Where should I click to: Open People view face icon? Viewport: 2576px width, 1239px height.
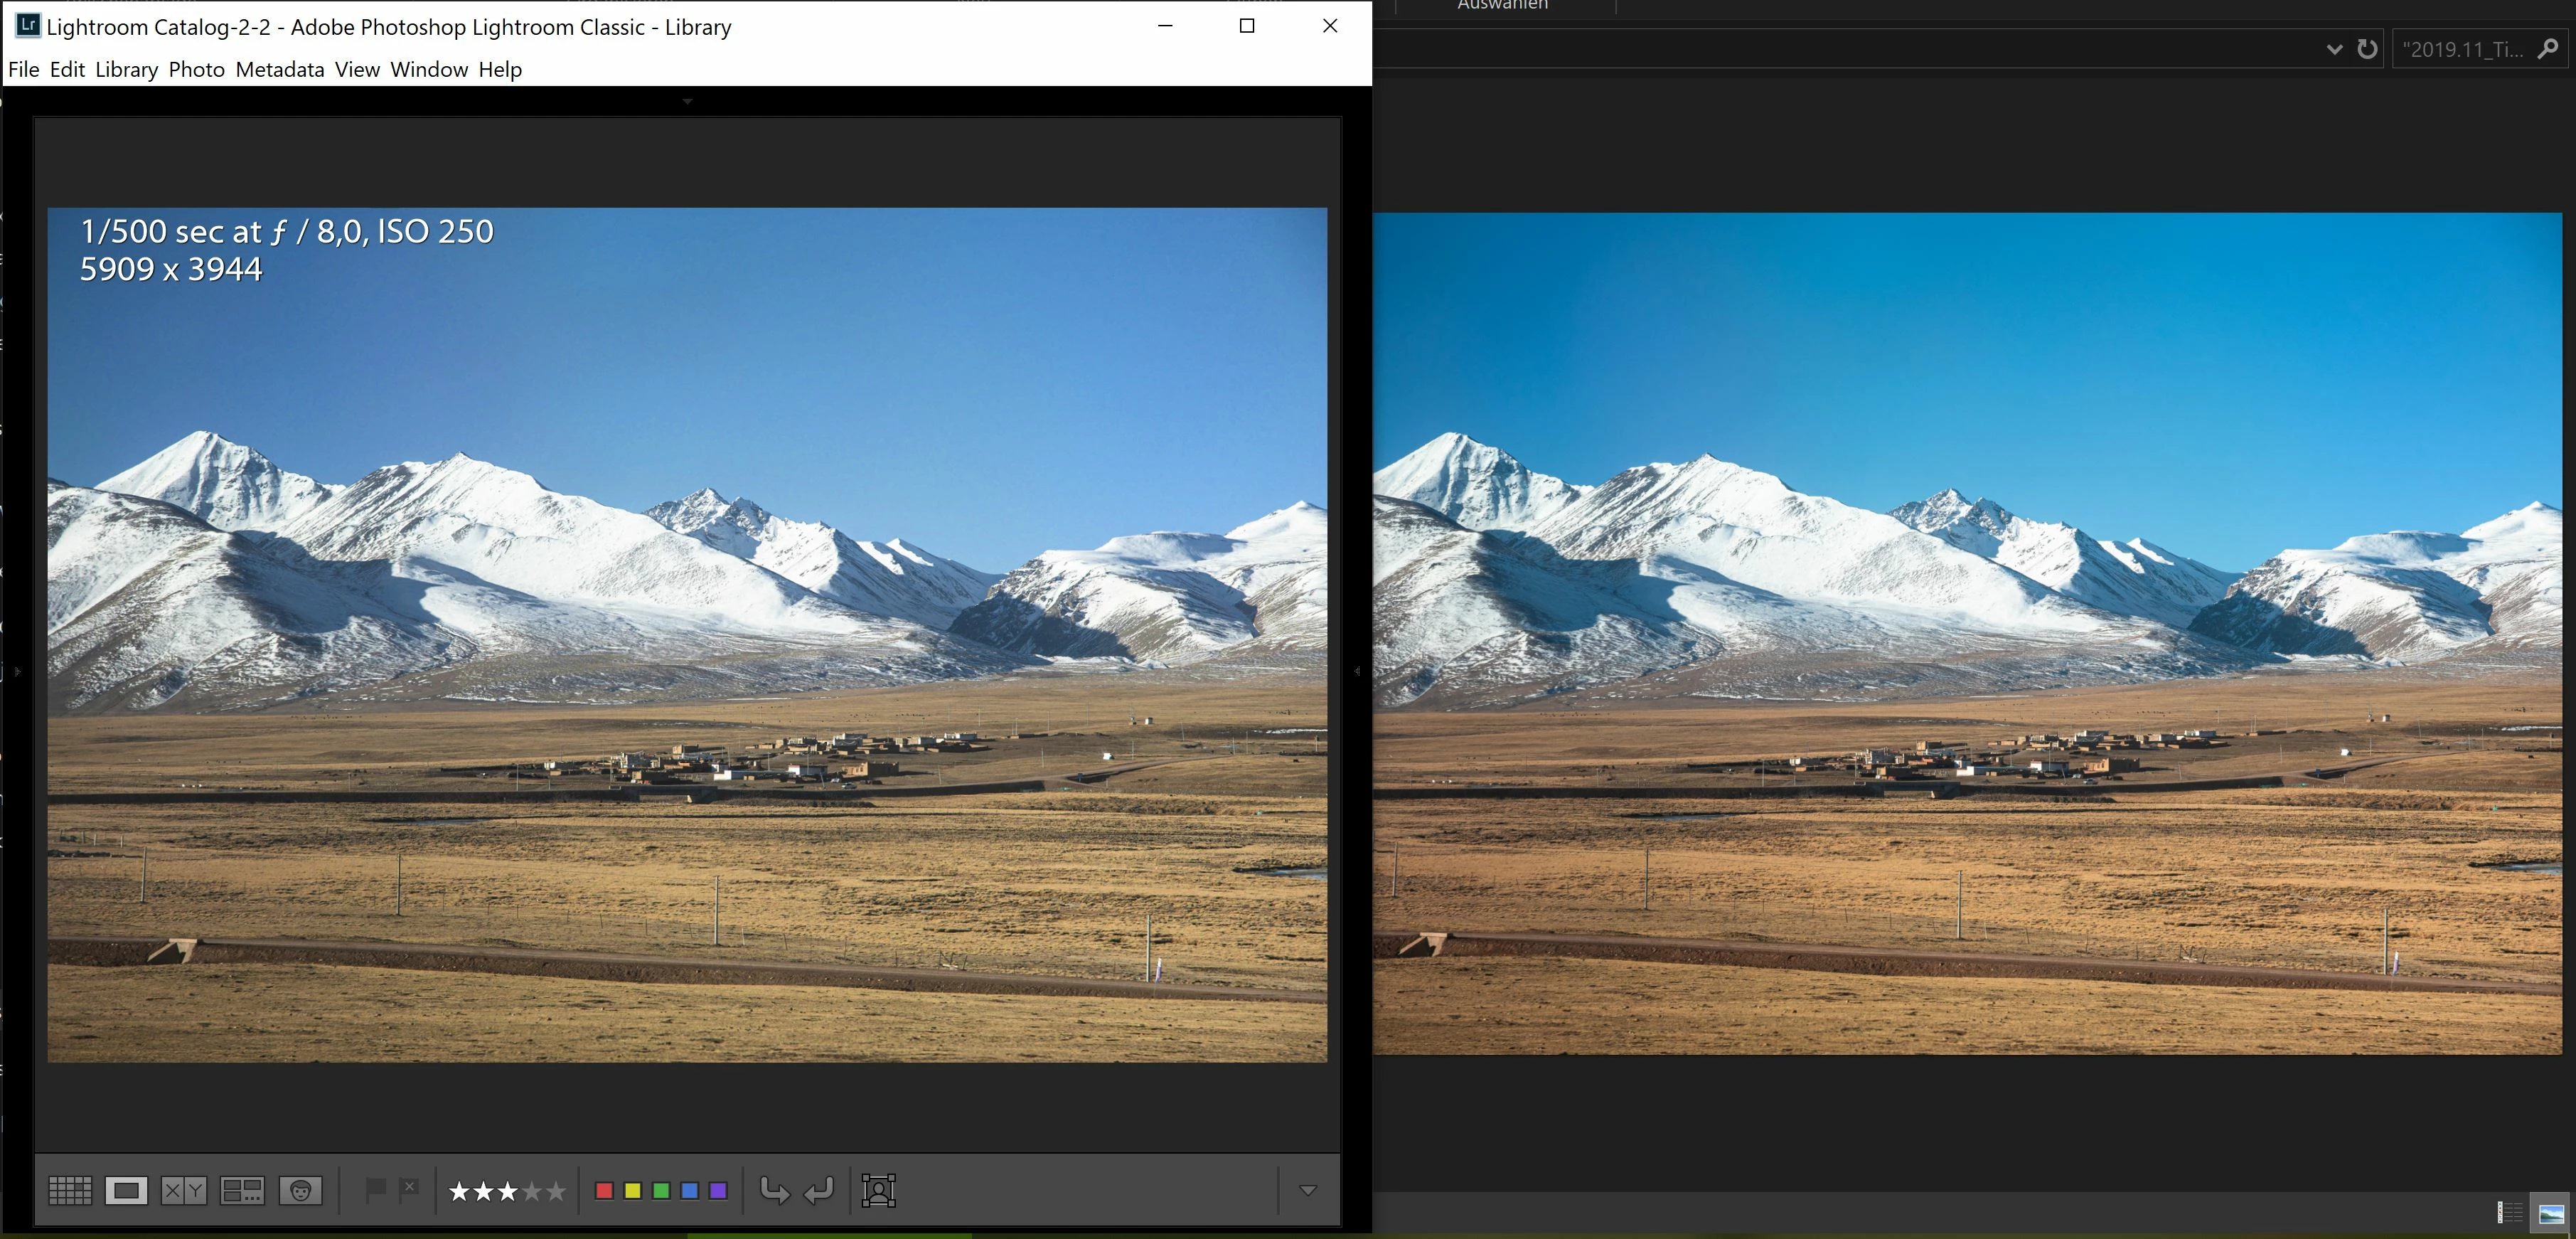tap(301, 1190)
